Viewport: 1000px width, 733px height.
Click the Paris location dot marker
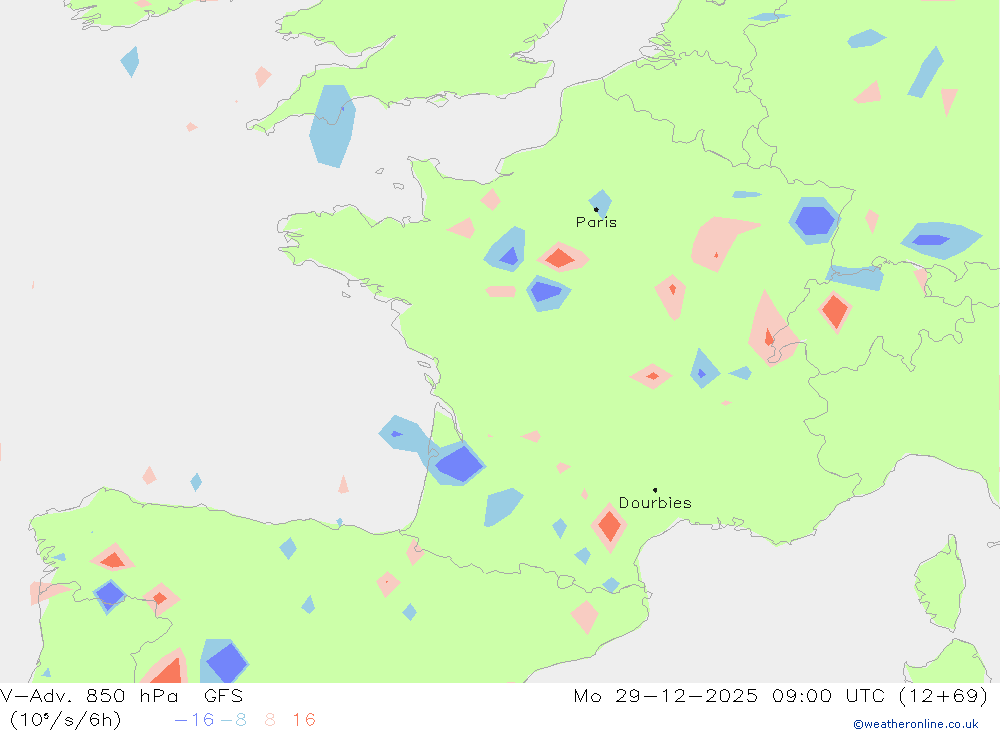point(596,209)
